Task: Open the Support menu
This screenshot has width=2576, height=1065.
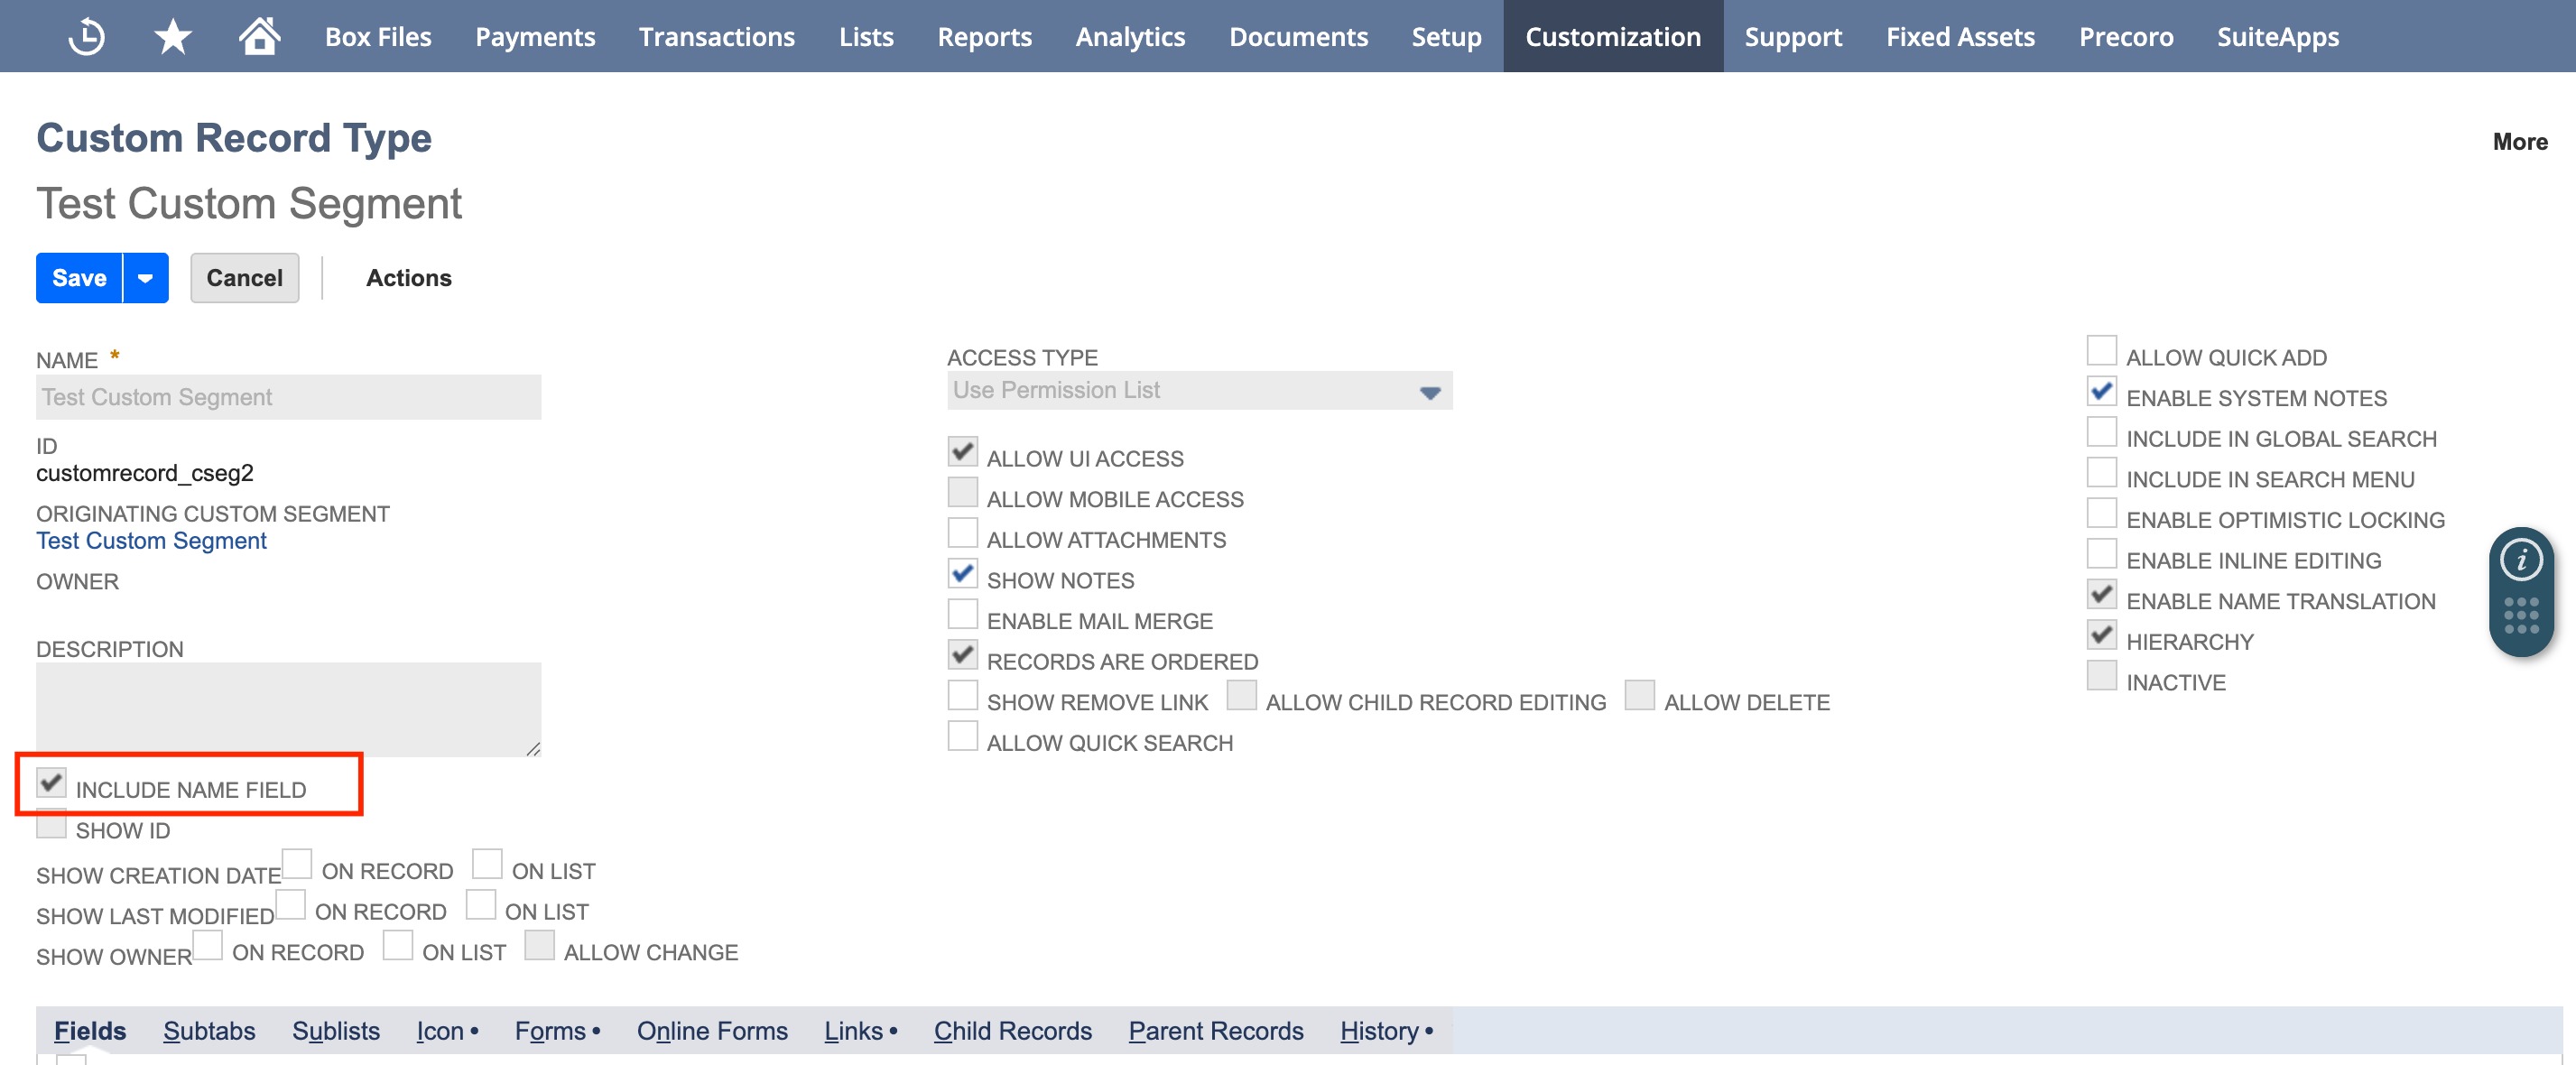Action: point(1793,37)
